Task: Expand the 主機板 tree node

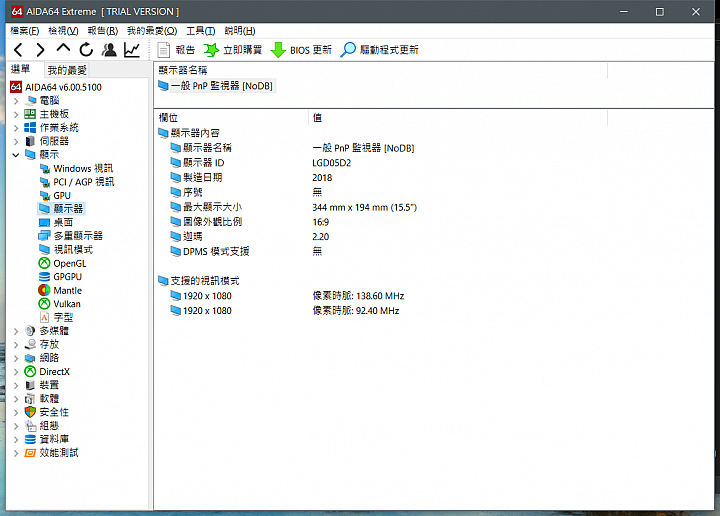Action: click(16, 114)
